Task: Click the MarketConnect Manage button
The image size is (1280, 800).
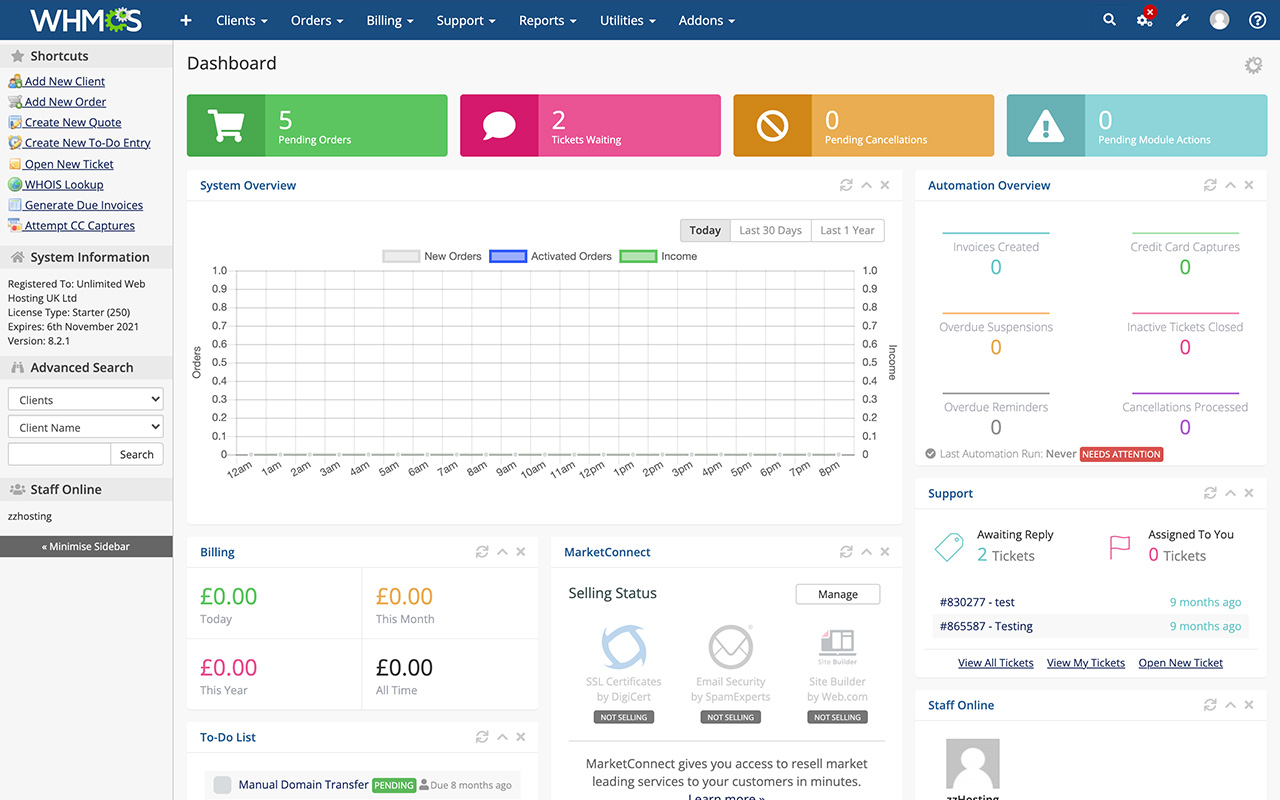Action: coord(838,594)
